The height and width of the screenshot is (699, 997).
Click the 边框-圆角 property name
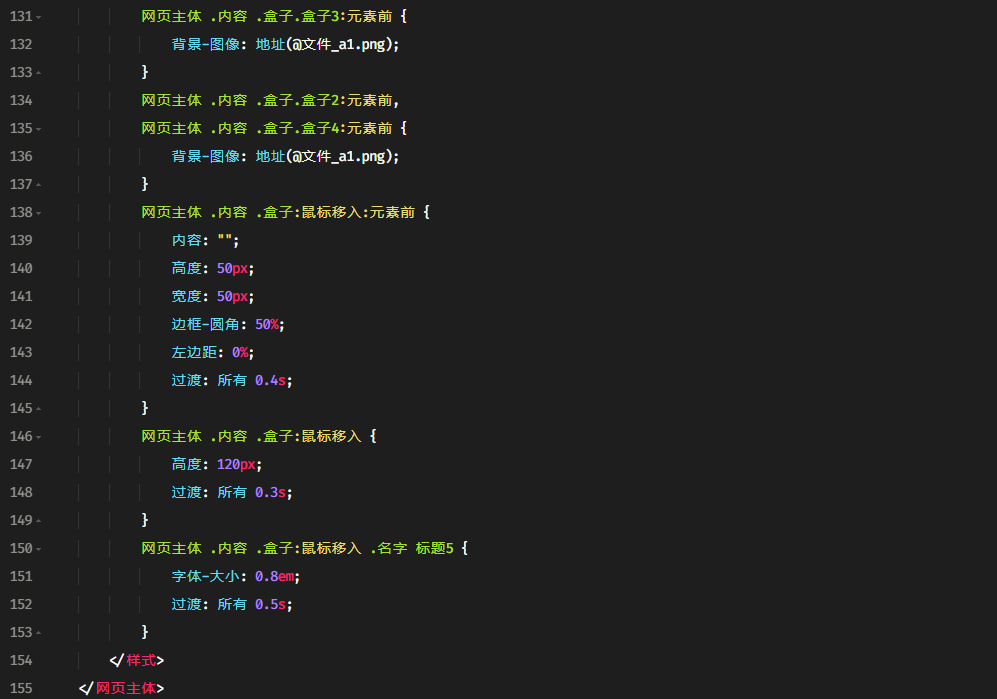[x=205, y=324]
